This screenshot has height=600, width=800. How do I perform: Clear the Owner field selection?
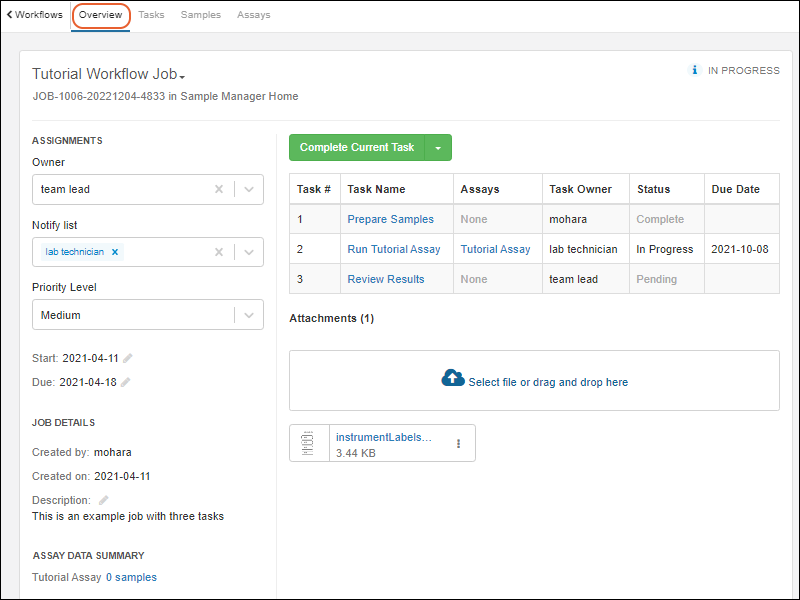click(219, 189)
